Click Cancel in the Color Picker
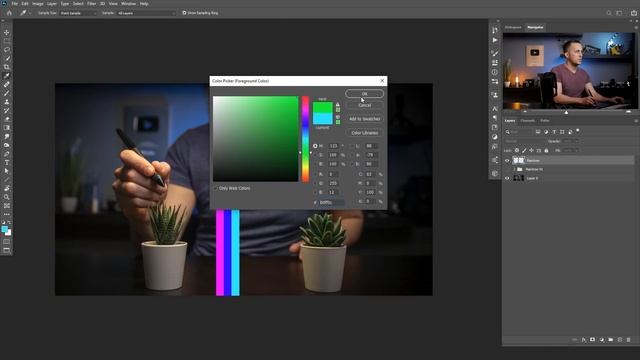Screen dimensions: 640x360 pyautogui.click(x=364, y=105)
